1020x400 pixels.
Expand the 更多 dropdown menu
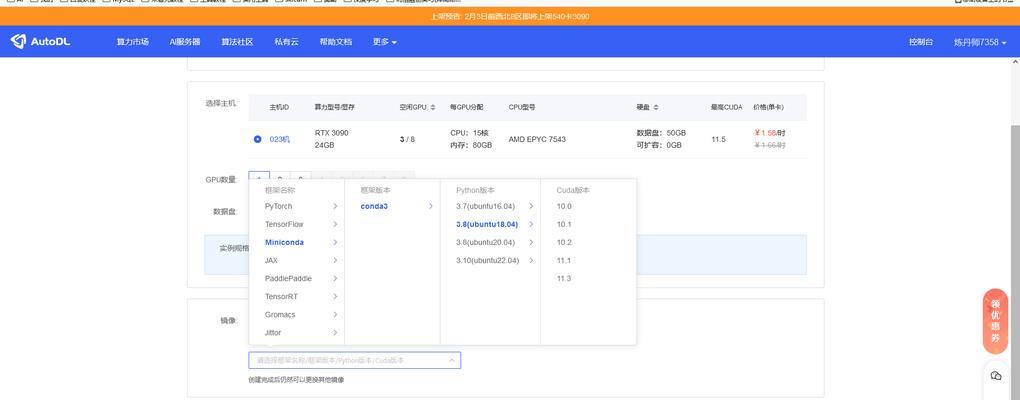[384, 42]
